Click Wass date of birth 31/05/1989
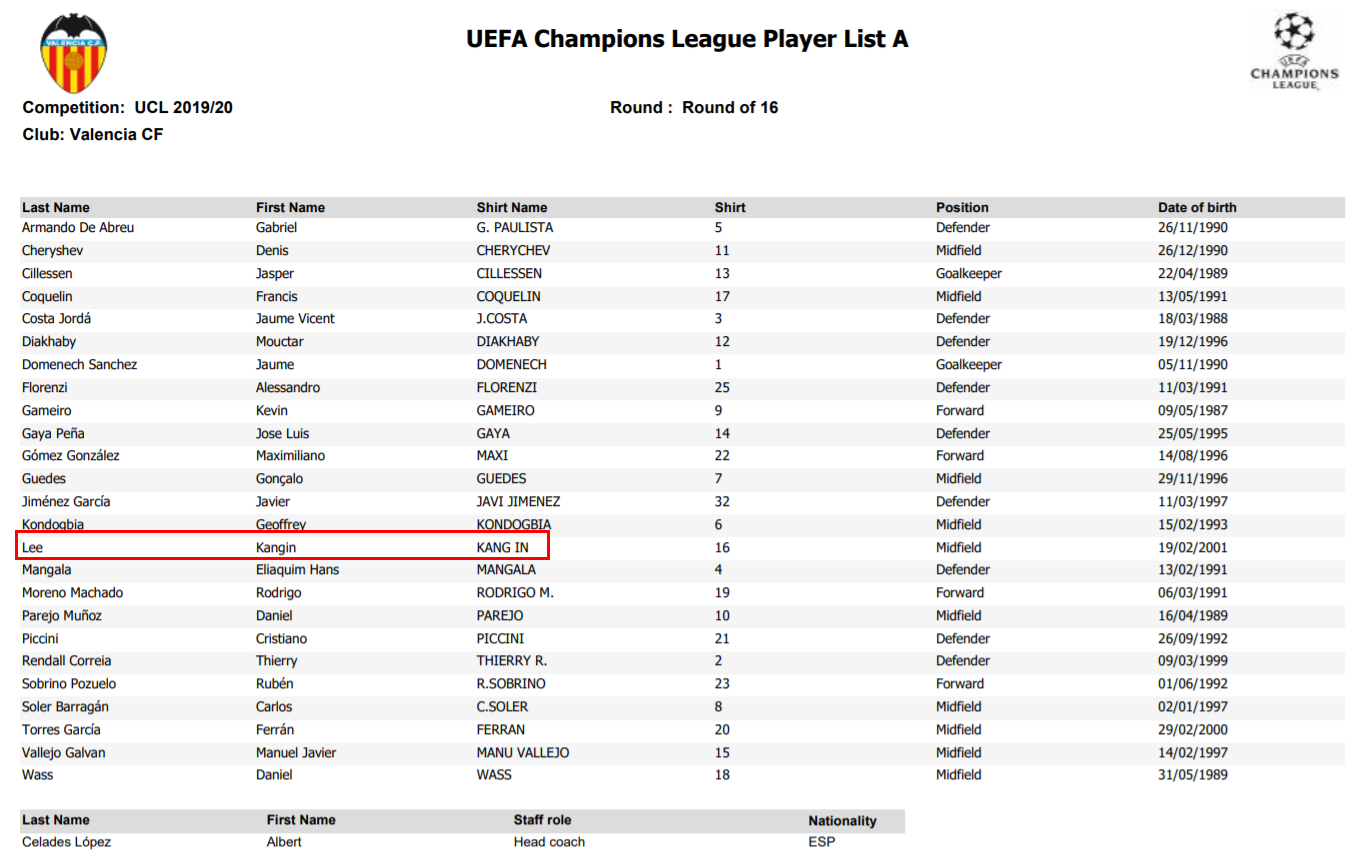This screenshot has height=862, width=1369. tap(1193, 775)
